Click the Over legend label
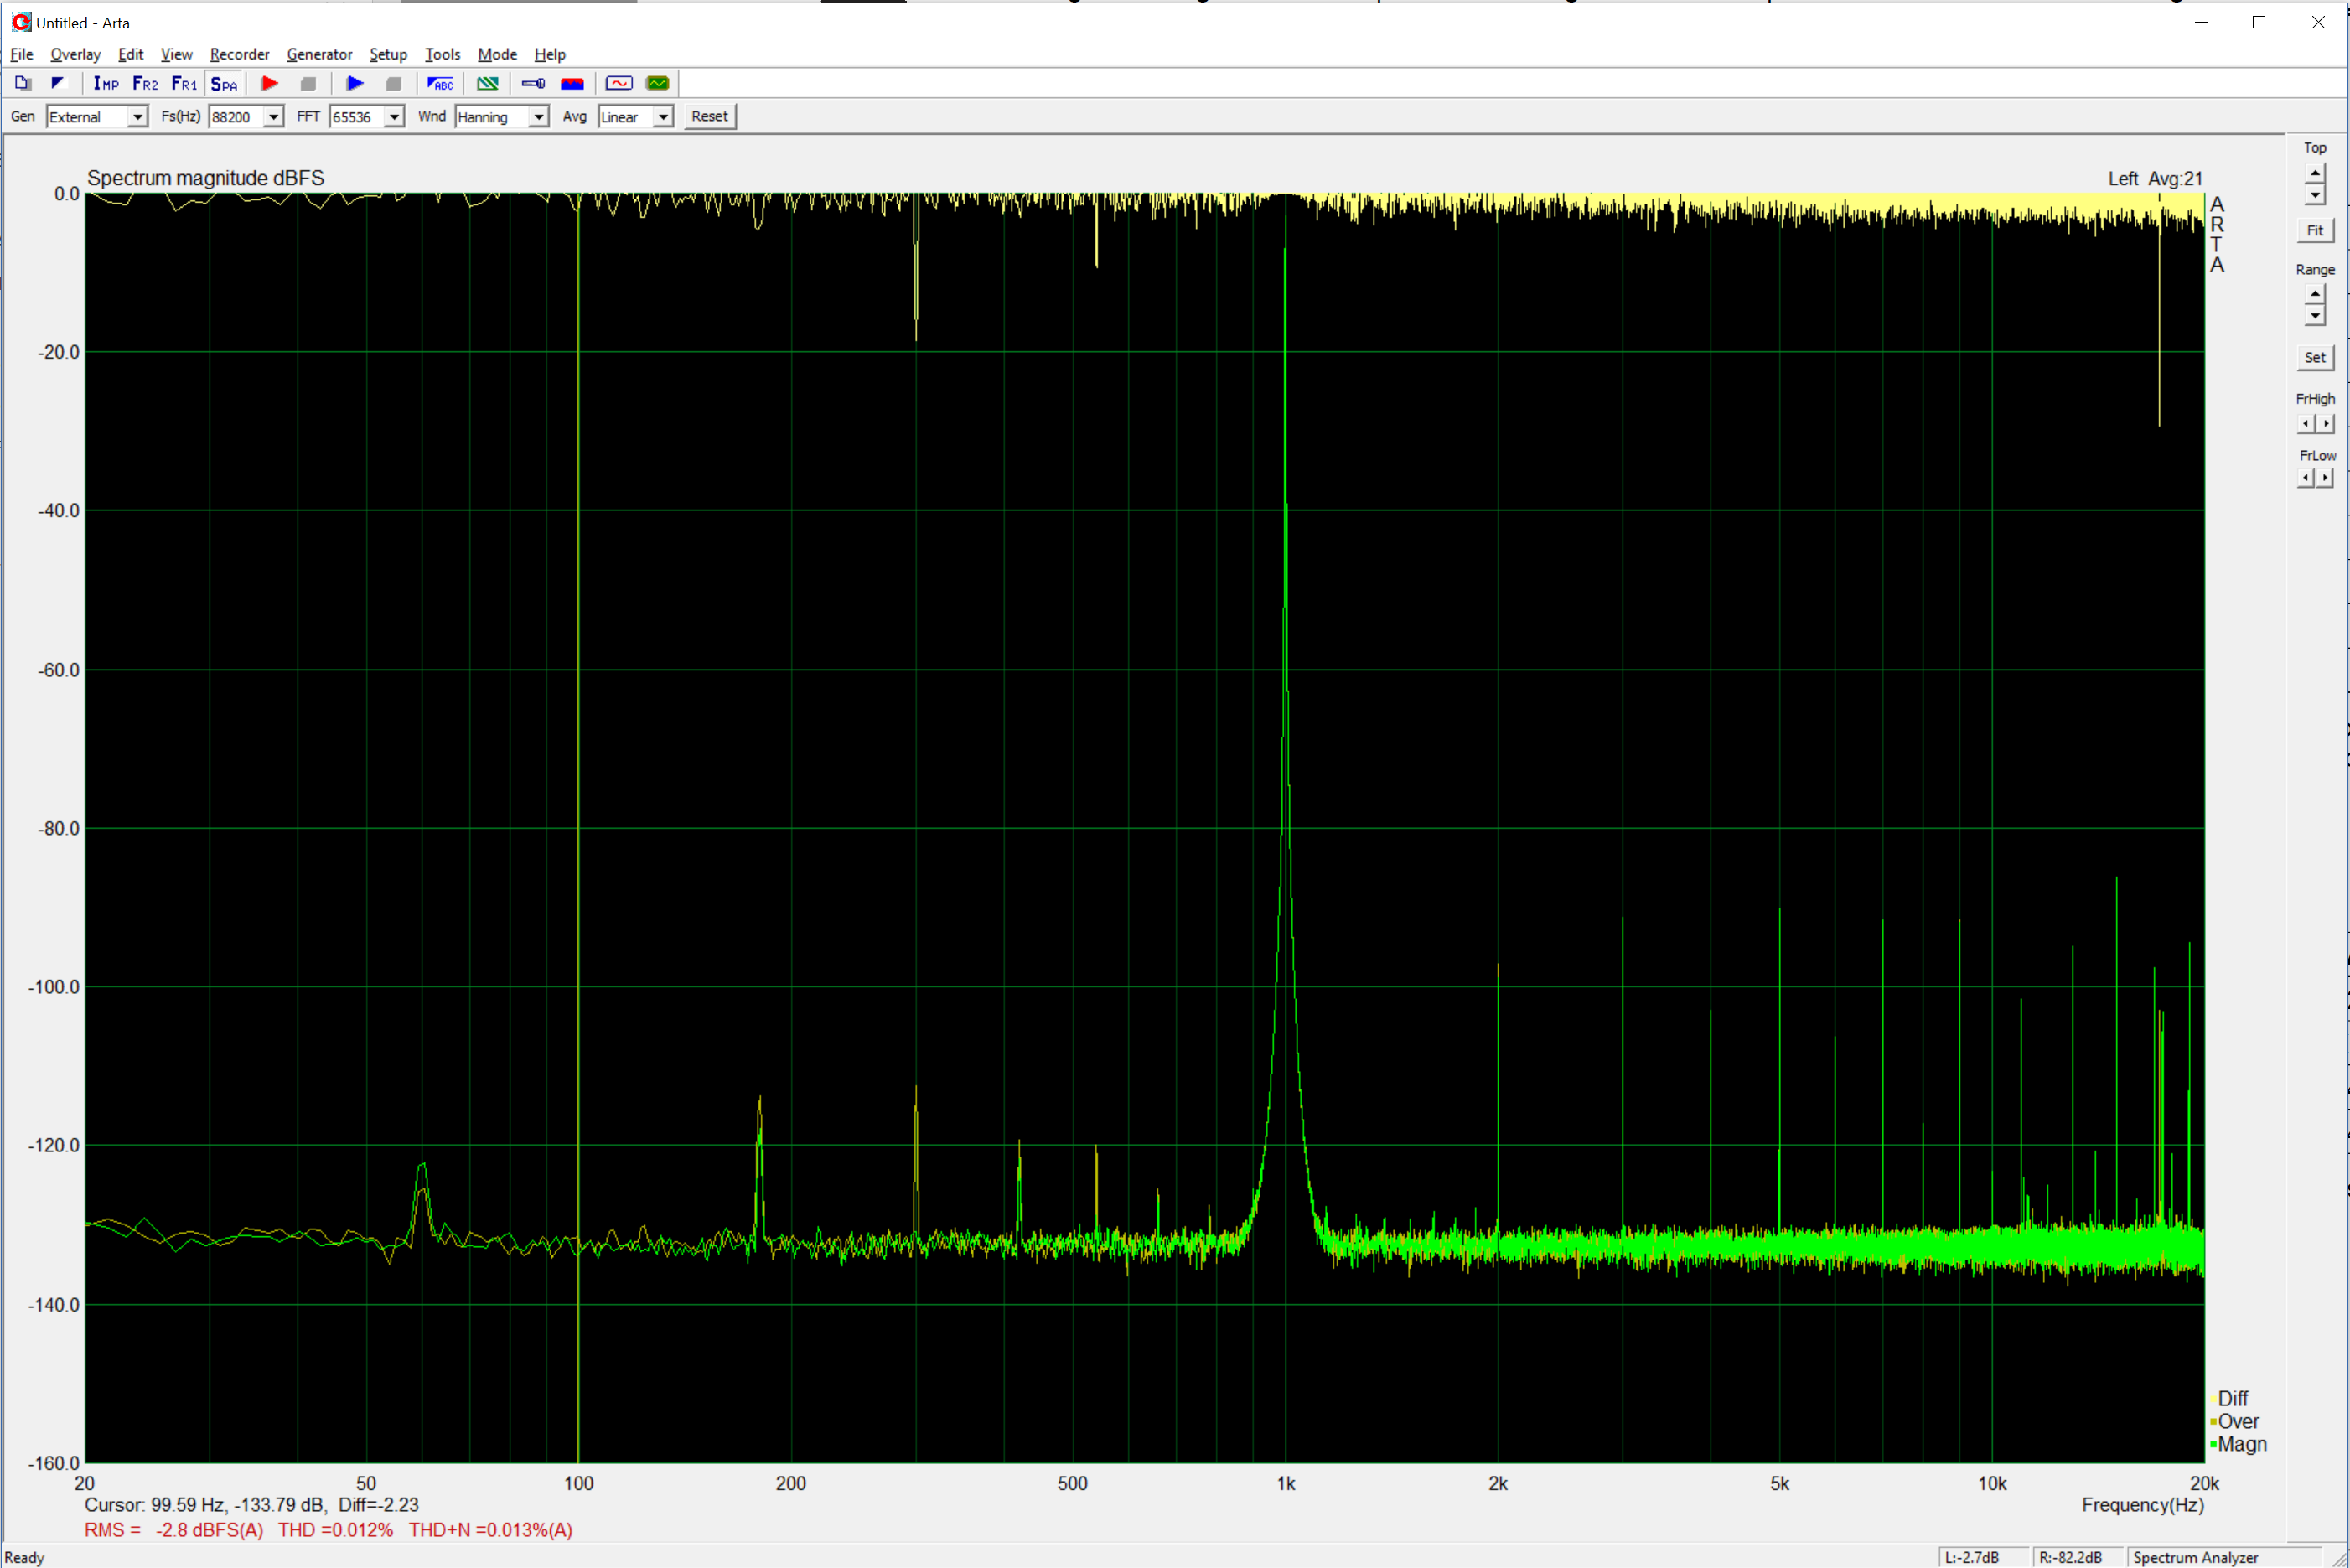The height and width of the screenshot is (1568, 2350). click(x=2238, y=1421)
